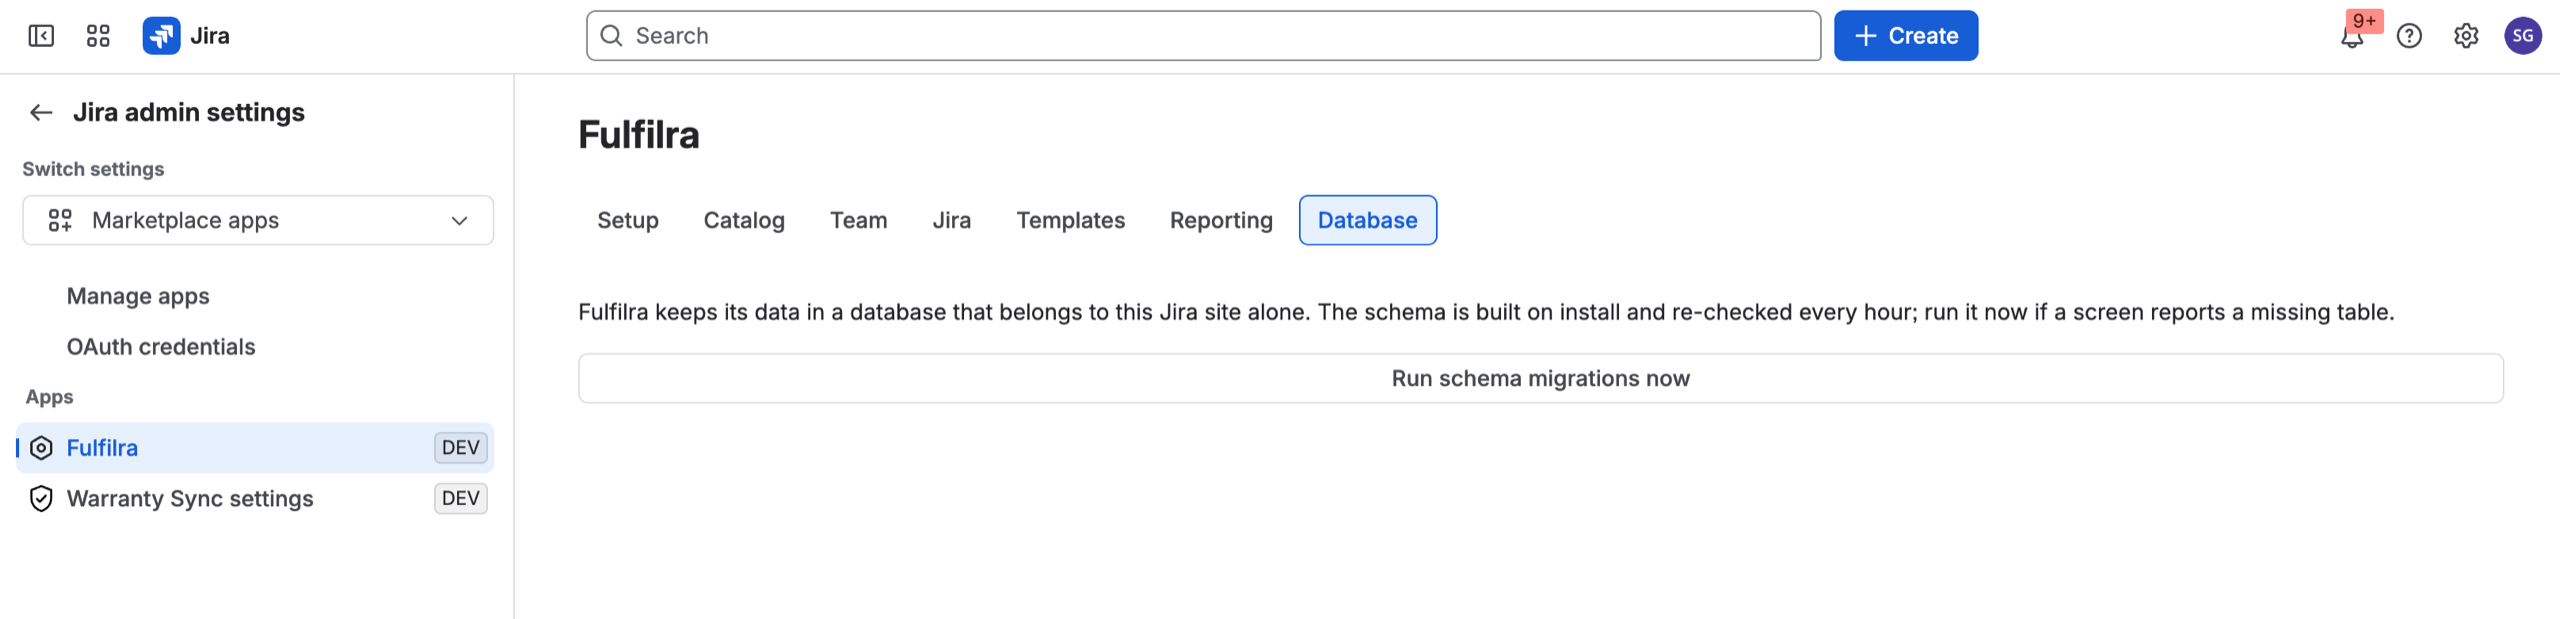Screen dimensions: 2560x619
Task: Click the Marketplace apps grid-plus icon
Action: pos(60,221)
